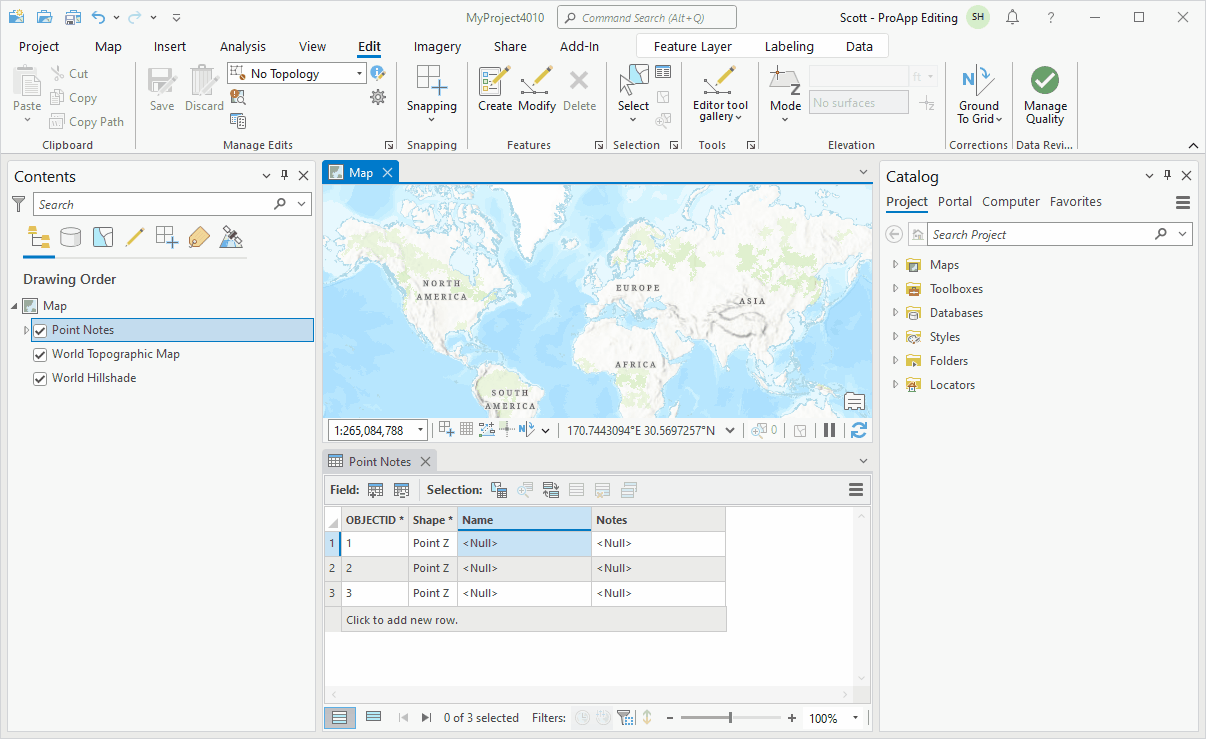
Task: Click 'Click to add new row'
Action: tap(402, 620)
